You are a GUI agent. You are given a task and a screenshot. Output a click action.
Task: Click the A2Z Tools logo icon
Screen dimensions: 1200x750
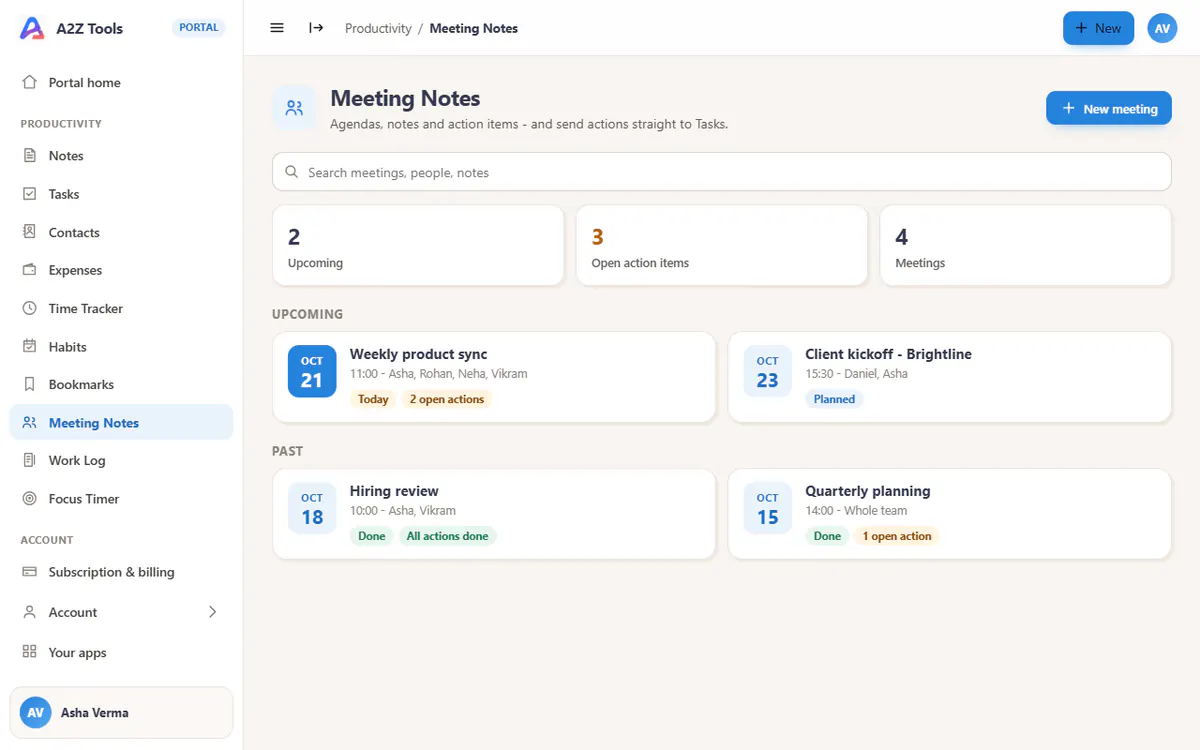pos(32,28)
